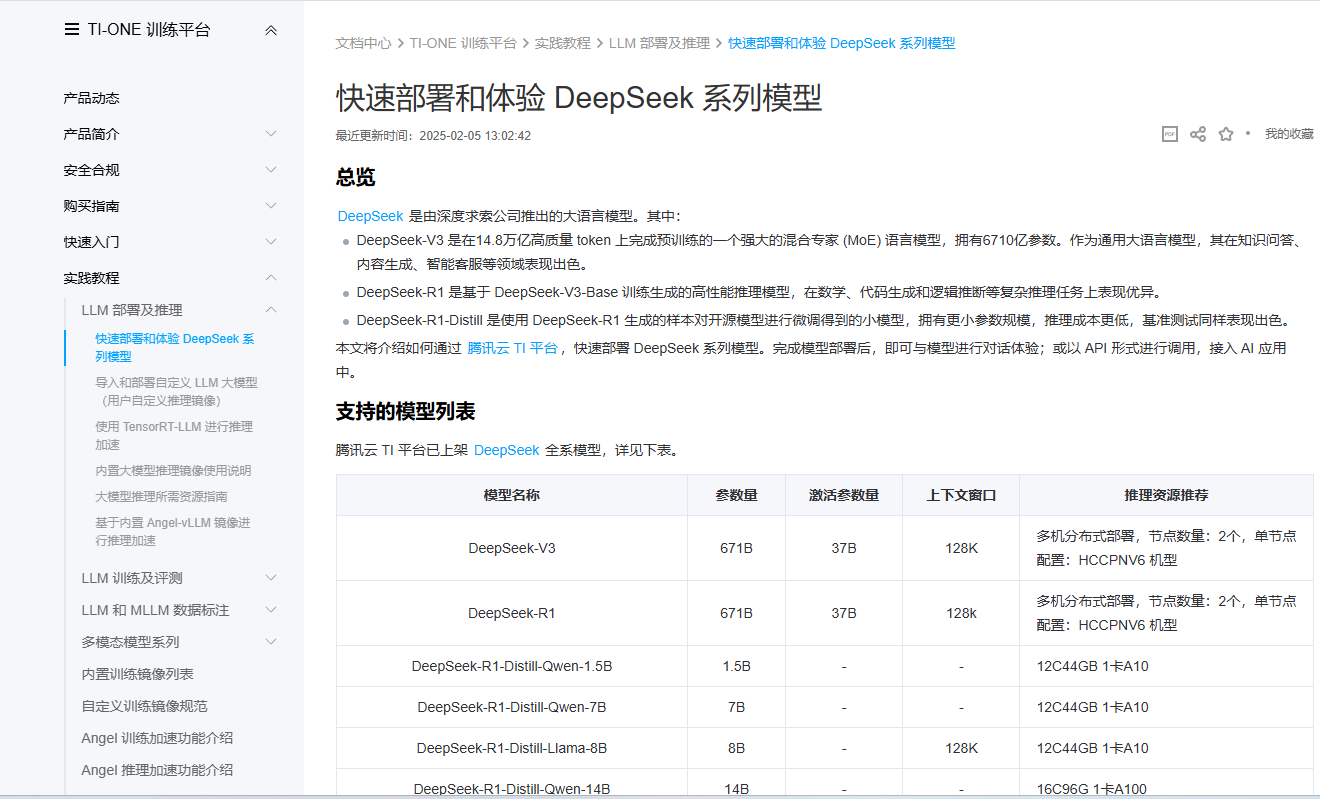
Task: Open the 腾讯云 TI 平台 hyperlink
Action: [512, 348]
